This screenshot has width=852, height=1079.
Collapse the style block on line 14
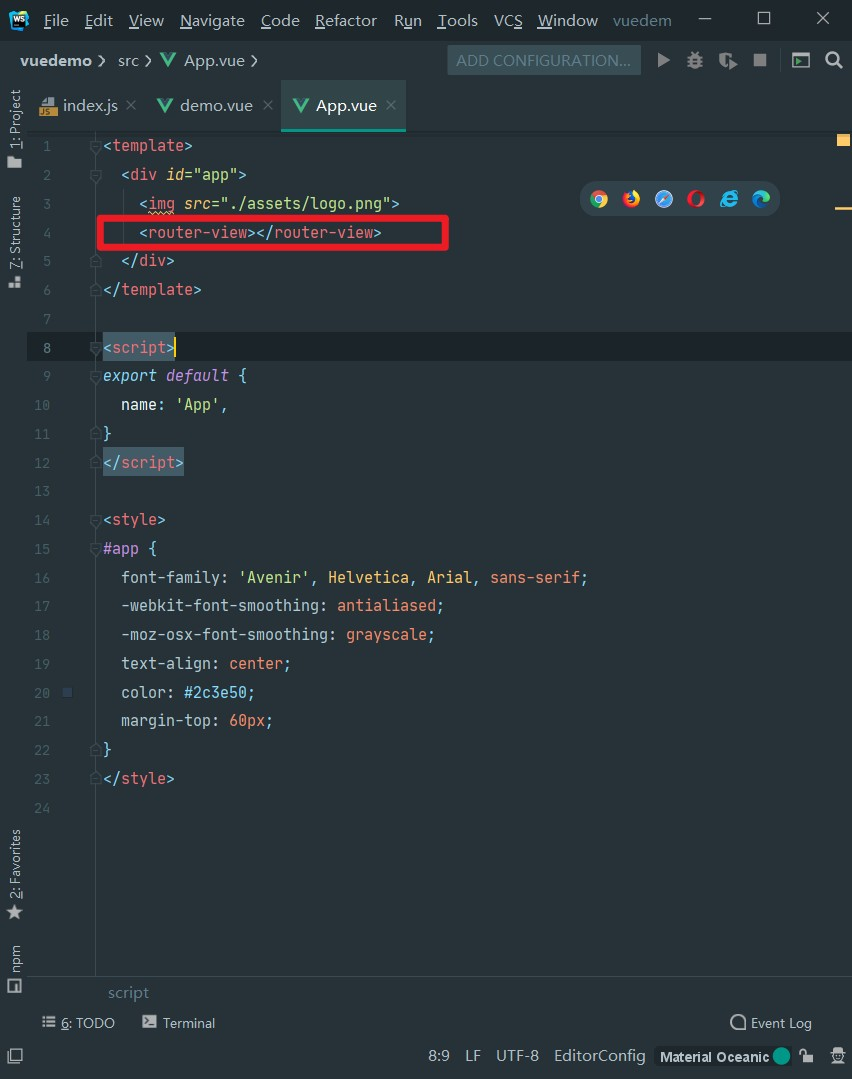(x=95, y=519)
